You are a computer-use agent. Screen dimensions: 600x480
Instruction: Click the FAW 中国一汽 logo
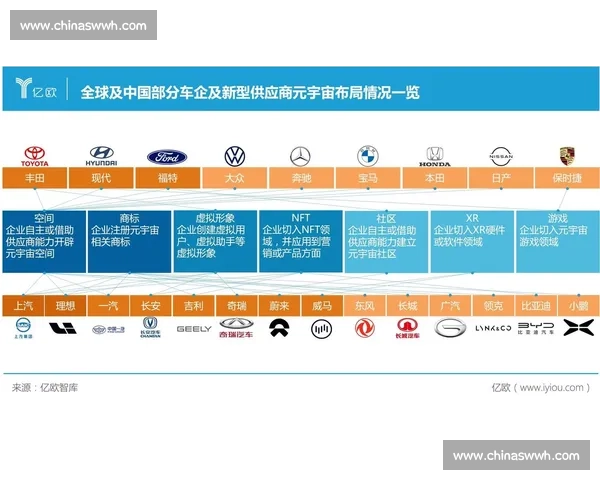click(108, 329)
